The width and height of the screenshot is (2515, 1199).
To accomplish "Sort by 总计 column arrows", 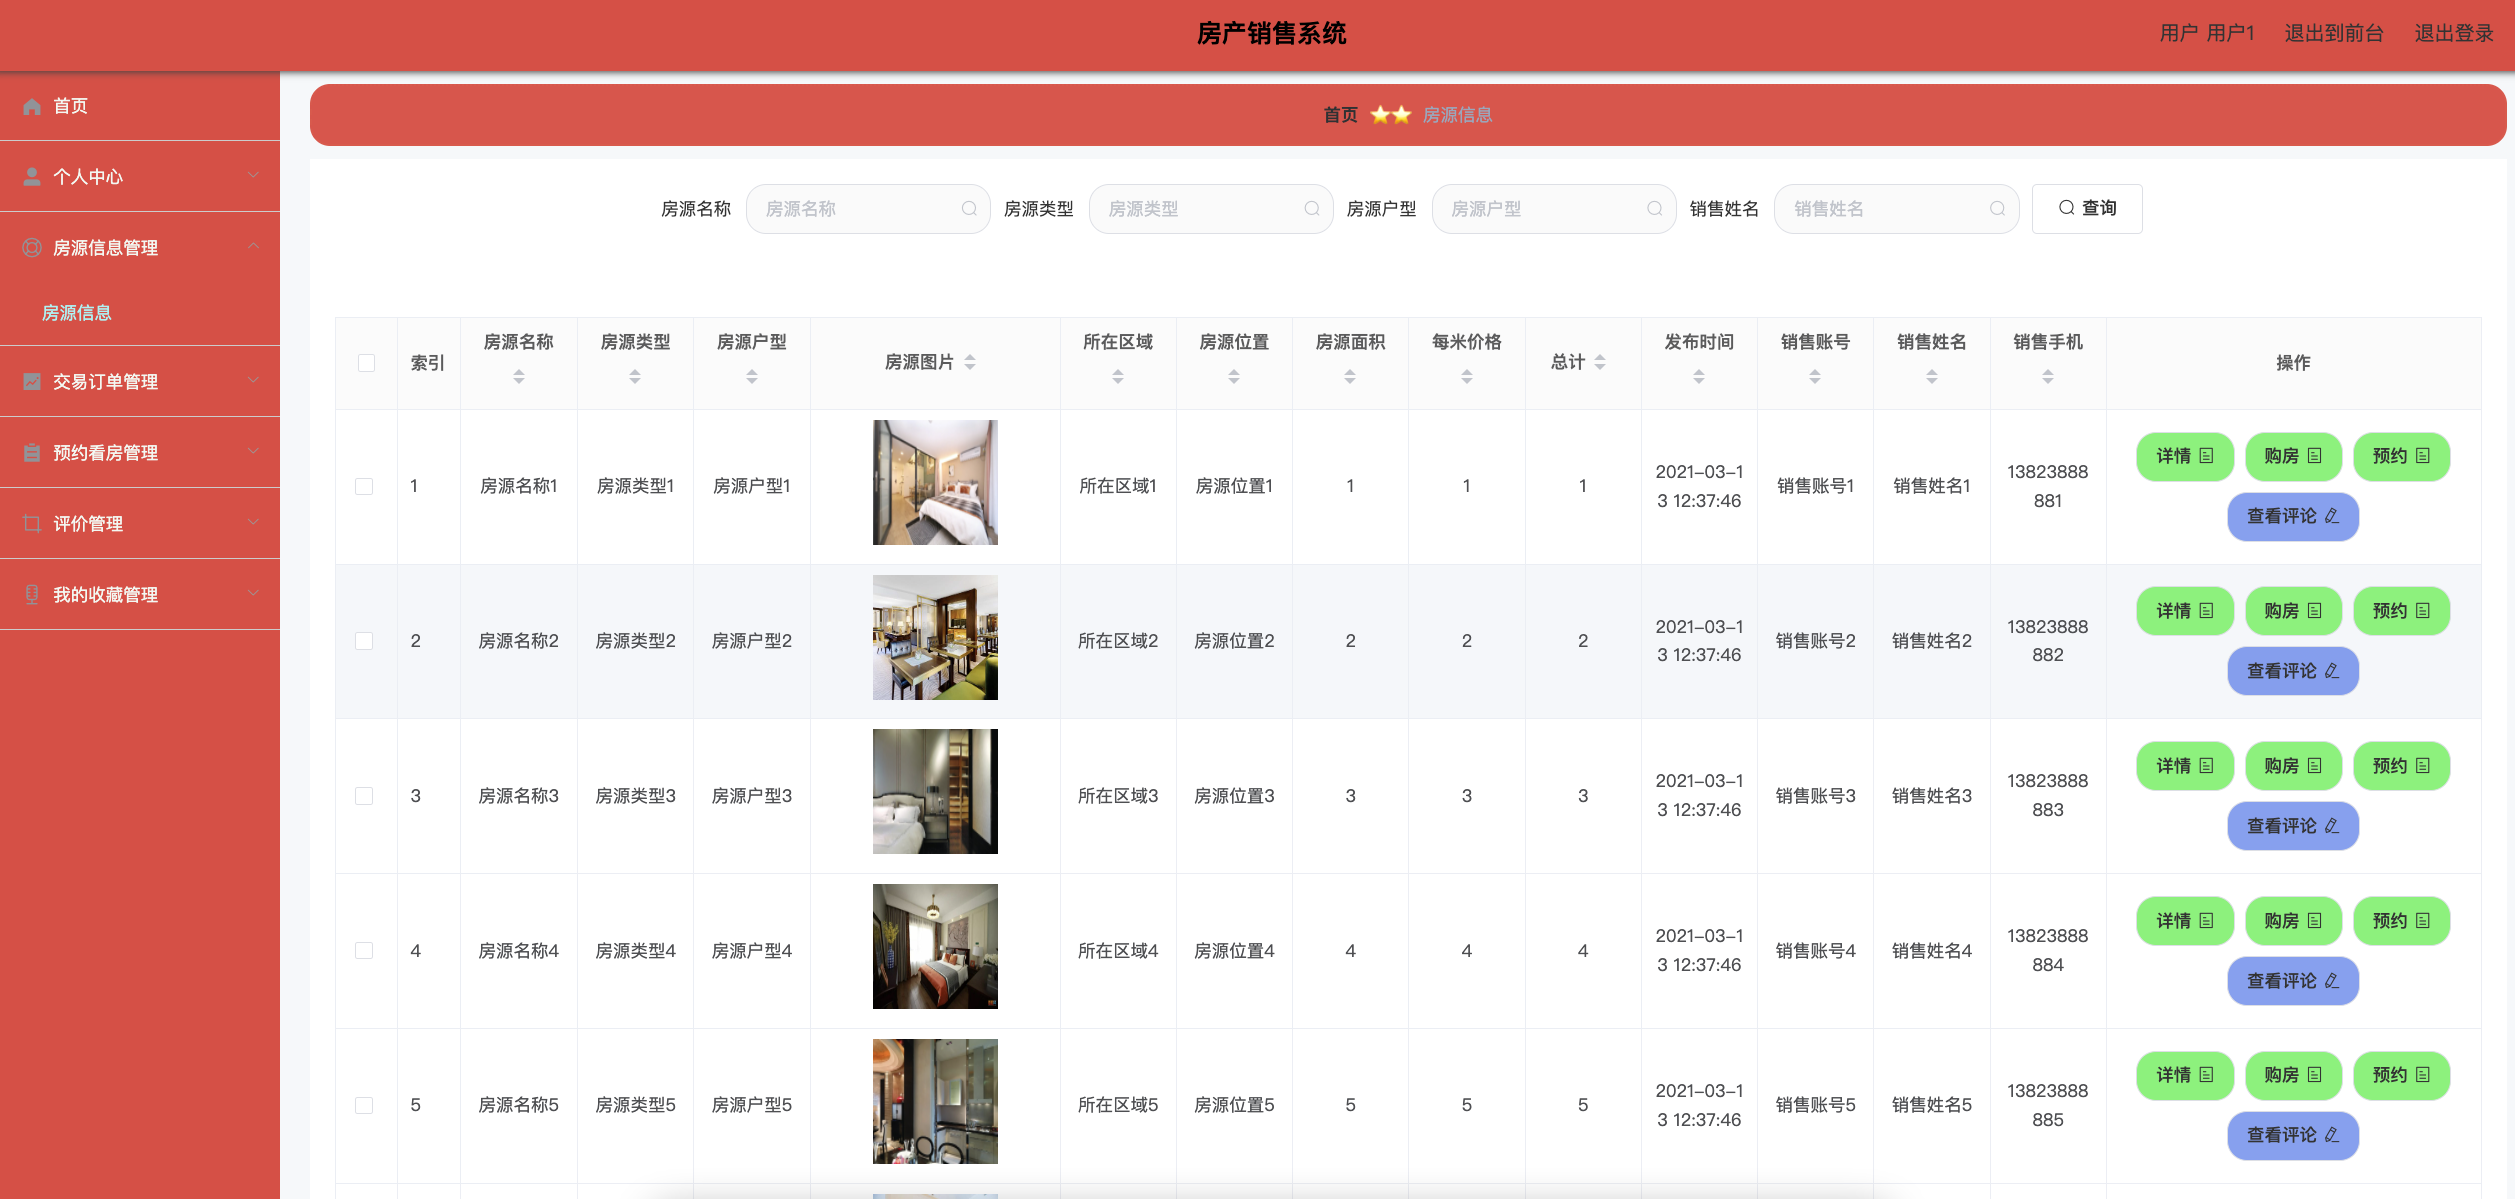I will click(1600, 363).
